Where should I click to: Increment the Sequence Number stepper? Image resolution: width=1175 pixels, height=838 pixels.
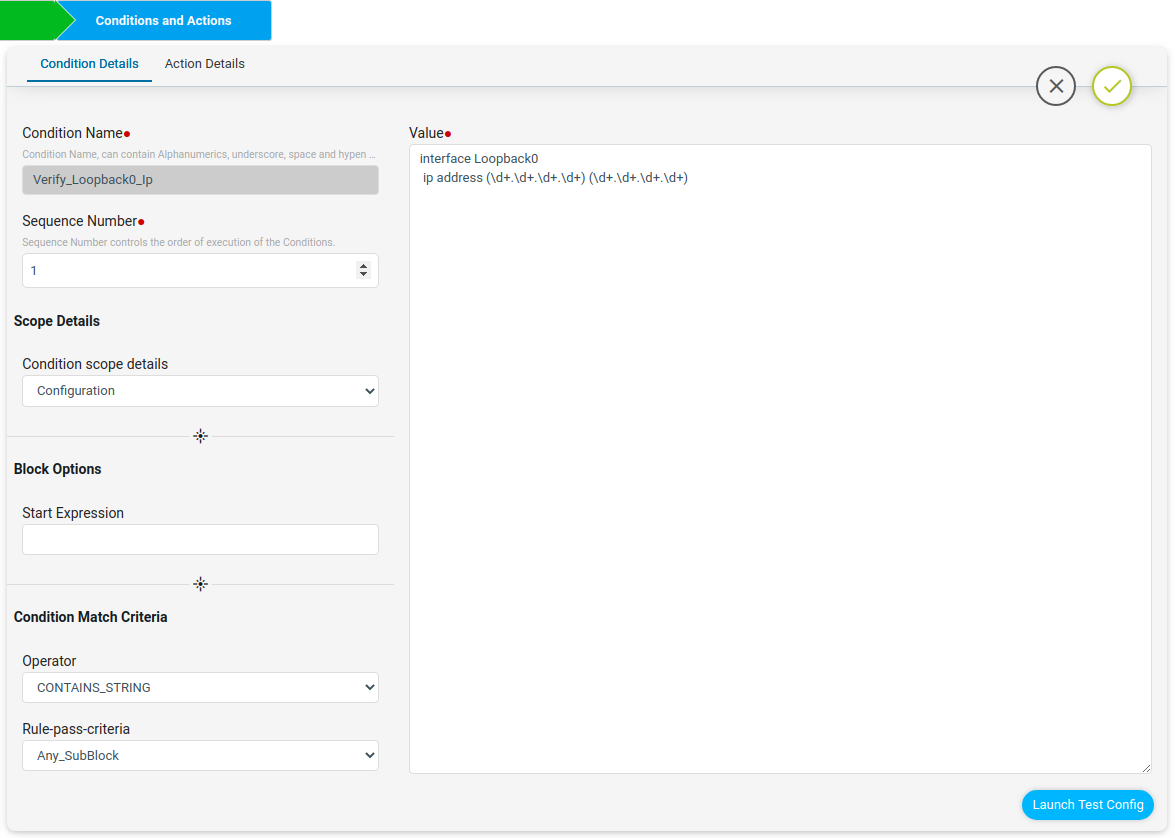[363, 266]
